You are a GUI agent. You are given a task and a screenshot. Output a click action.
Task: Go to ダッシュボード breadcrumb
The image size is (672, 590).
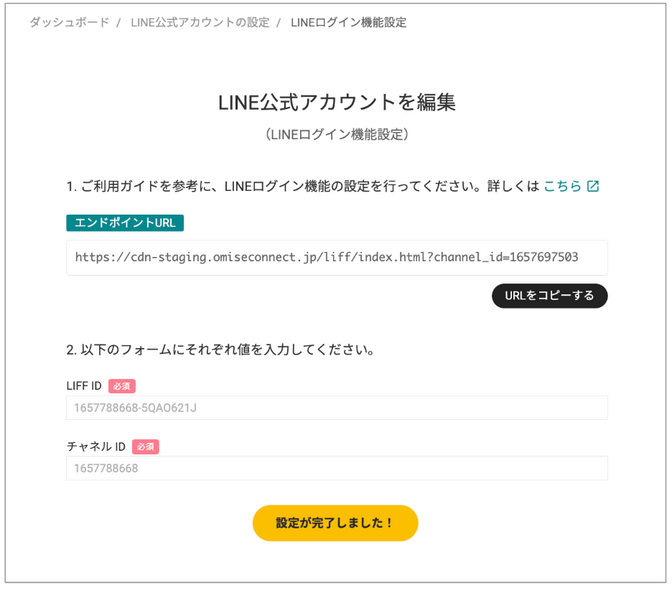click(69, 22)
